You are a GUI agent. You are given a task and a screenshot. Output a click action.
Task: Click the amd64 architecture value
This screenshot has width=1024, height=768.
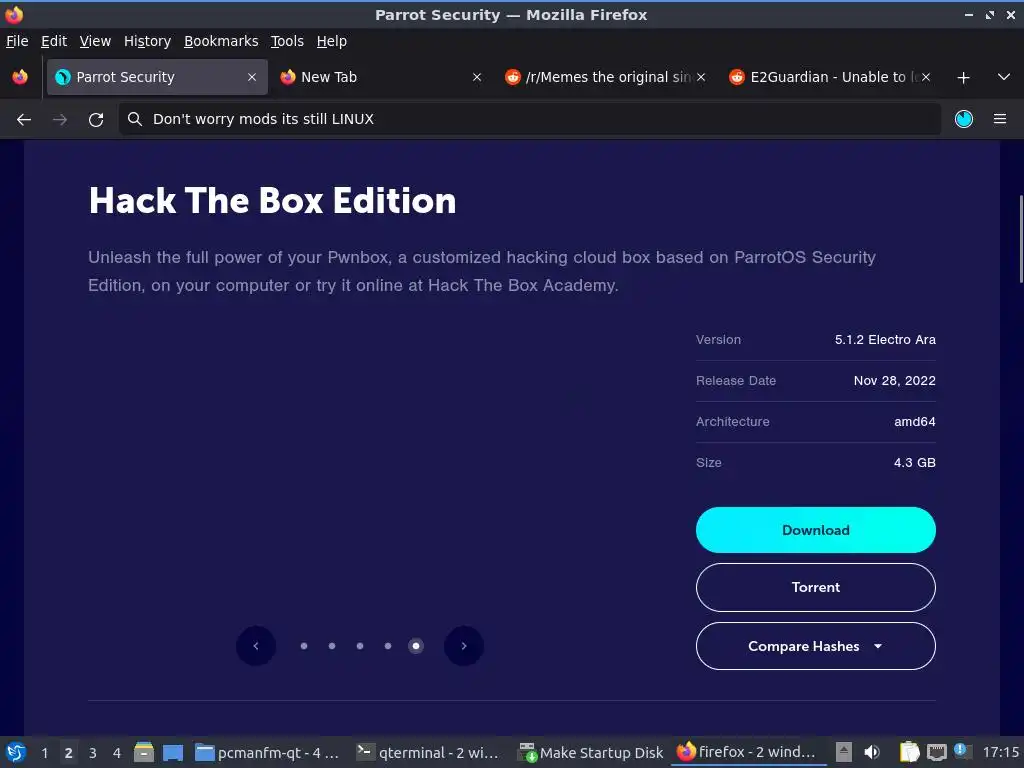pos(914,422)
